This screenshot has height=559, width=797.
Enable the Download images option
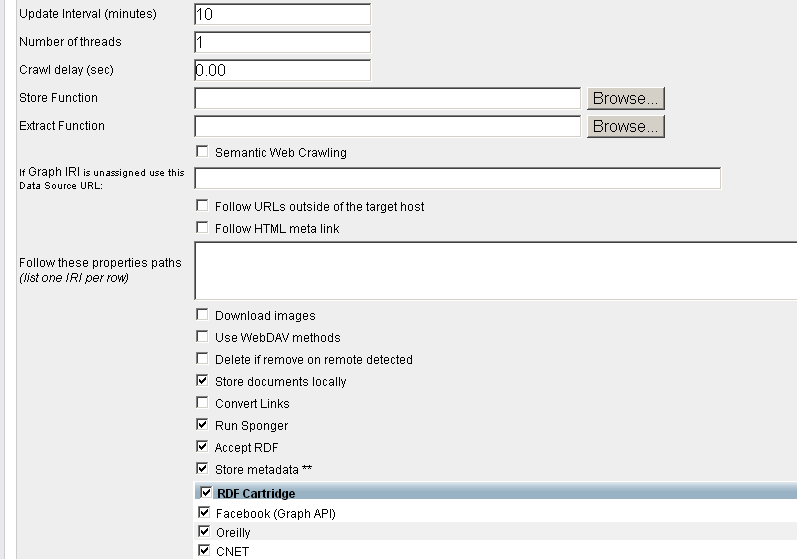click(x=202, y=315)
